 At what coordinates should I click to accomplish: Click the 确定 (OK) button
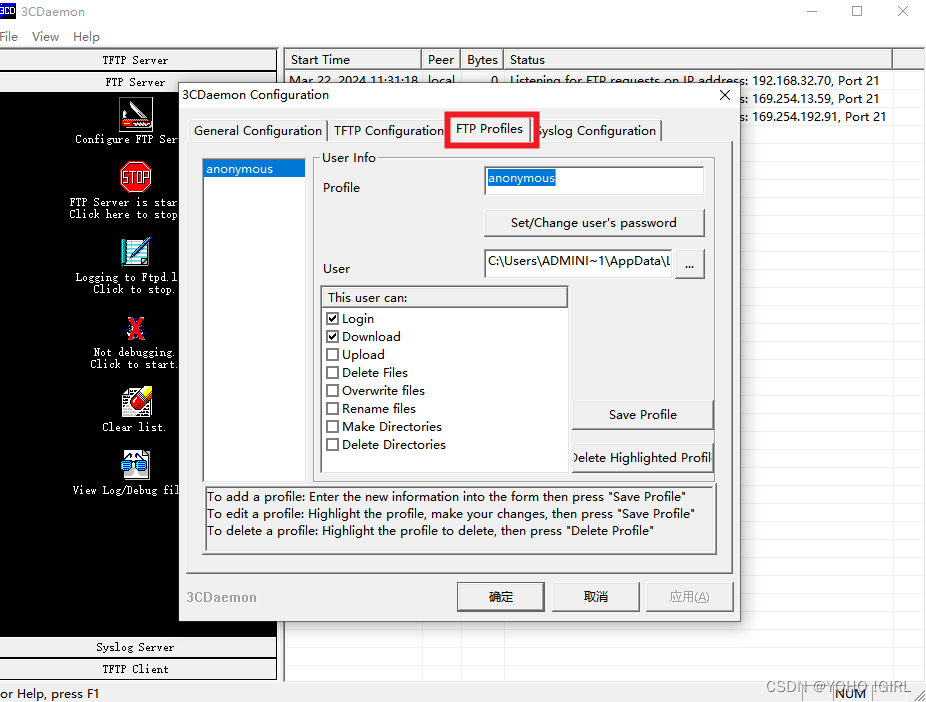click(501, 597)
